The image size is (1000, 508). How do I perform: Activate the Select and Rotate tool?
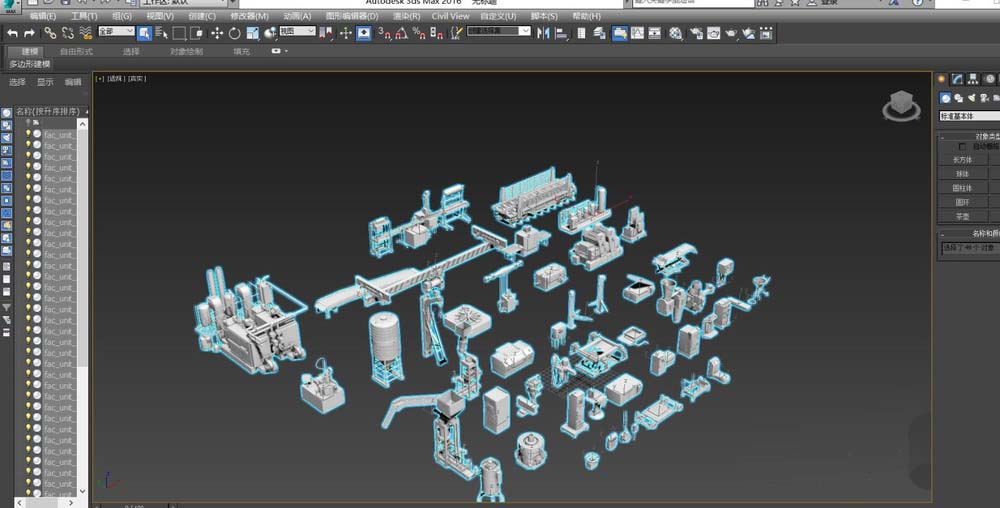coord(234,33)
